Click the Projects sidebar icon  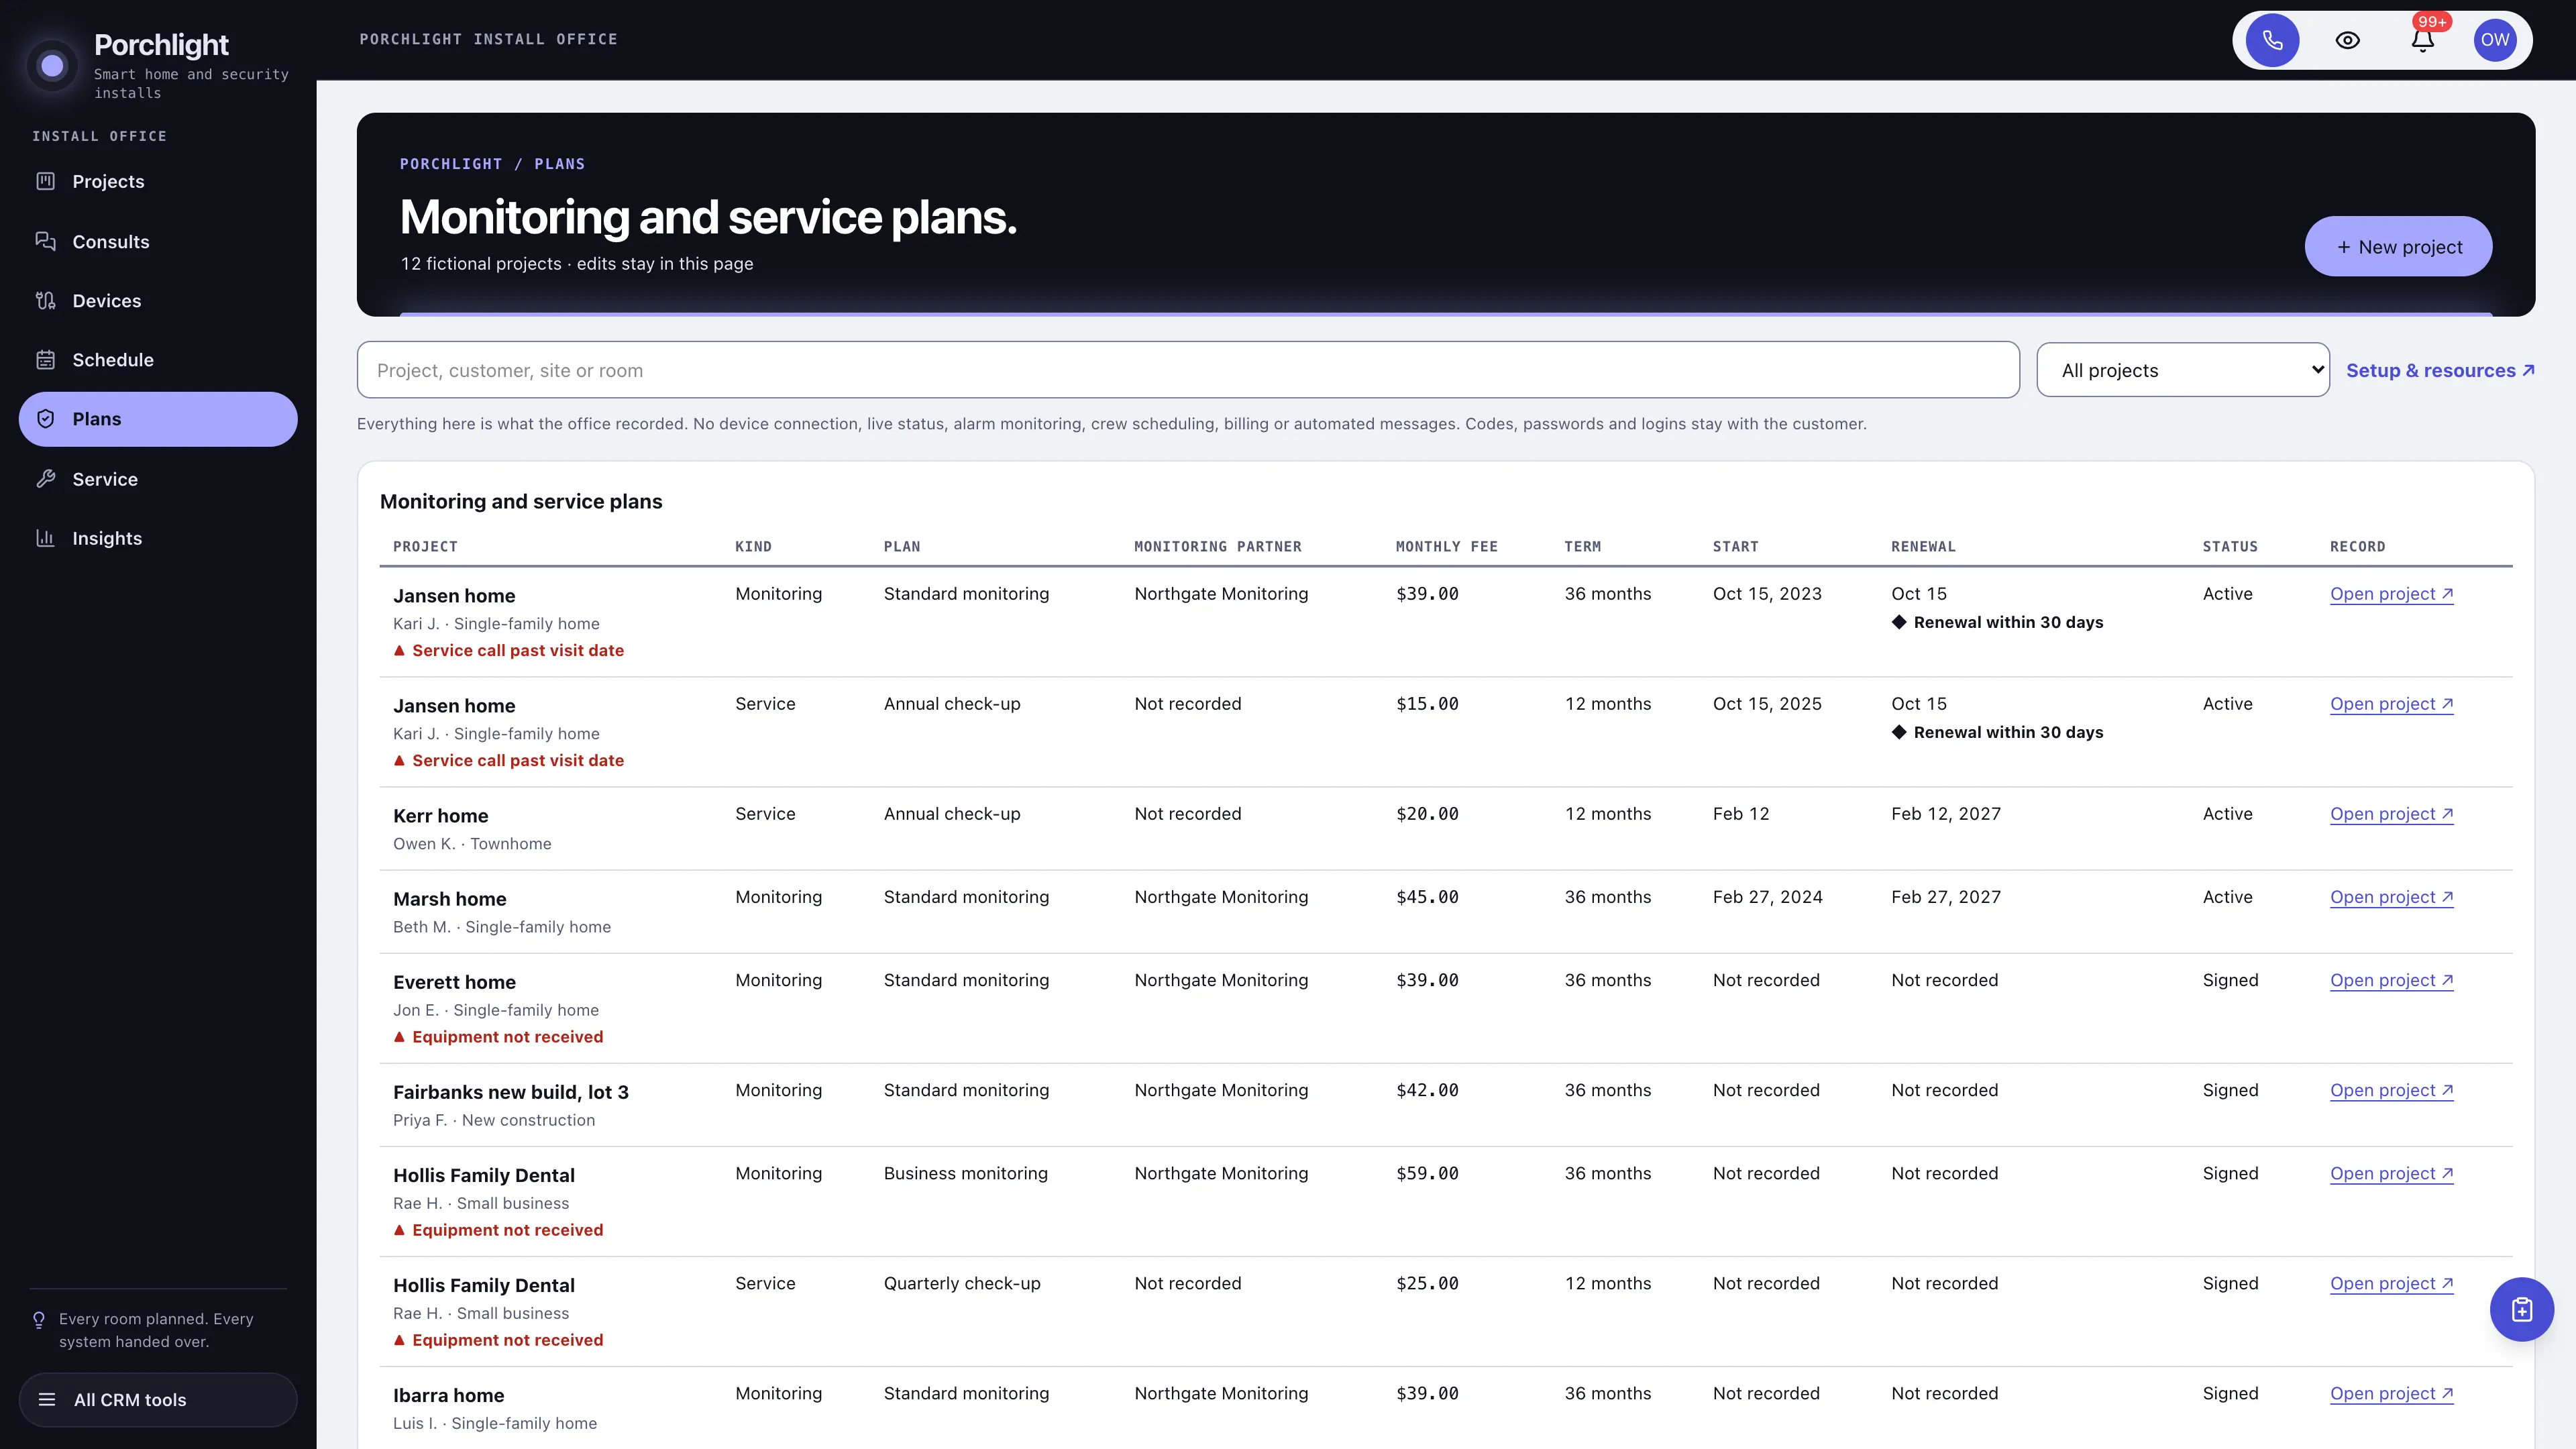pyautogui.click(x=45, y=181)
